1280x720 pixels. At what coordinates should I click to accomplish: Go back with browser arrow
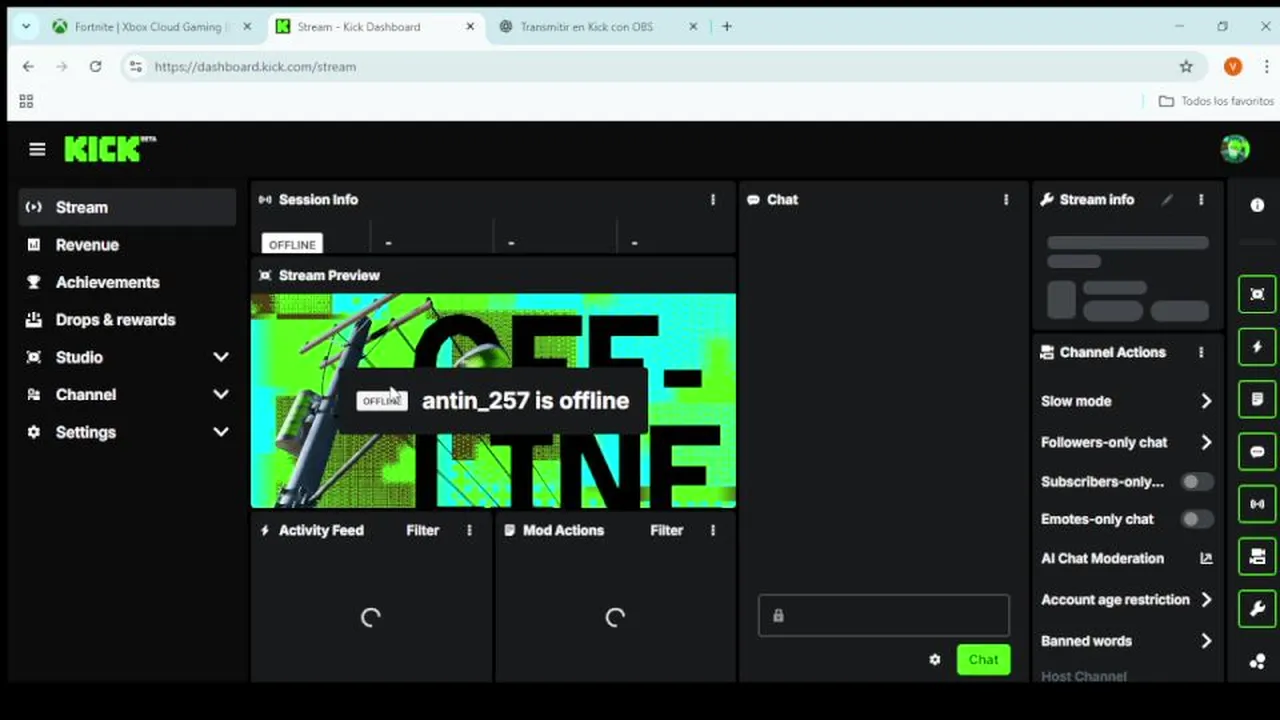coord(28,67)
